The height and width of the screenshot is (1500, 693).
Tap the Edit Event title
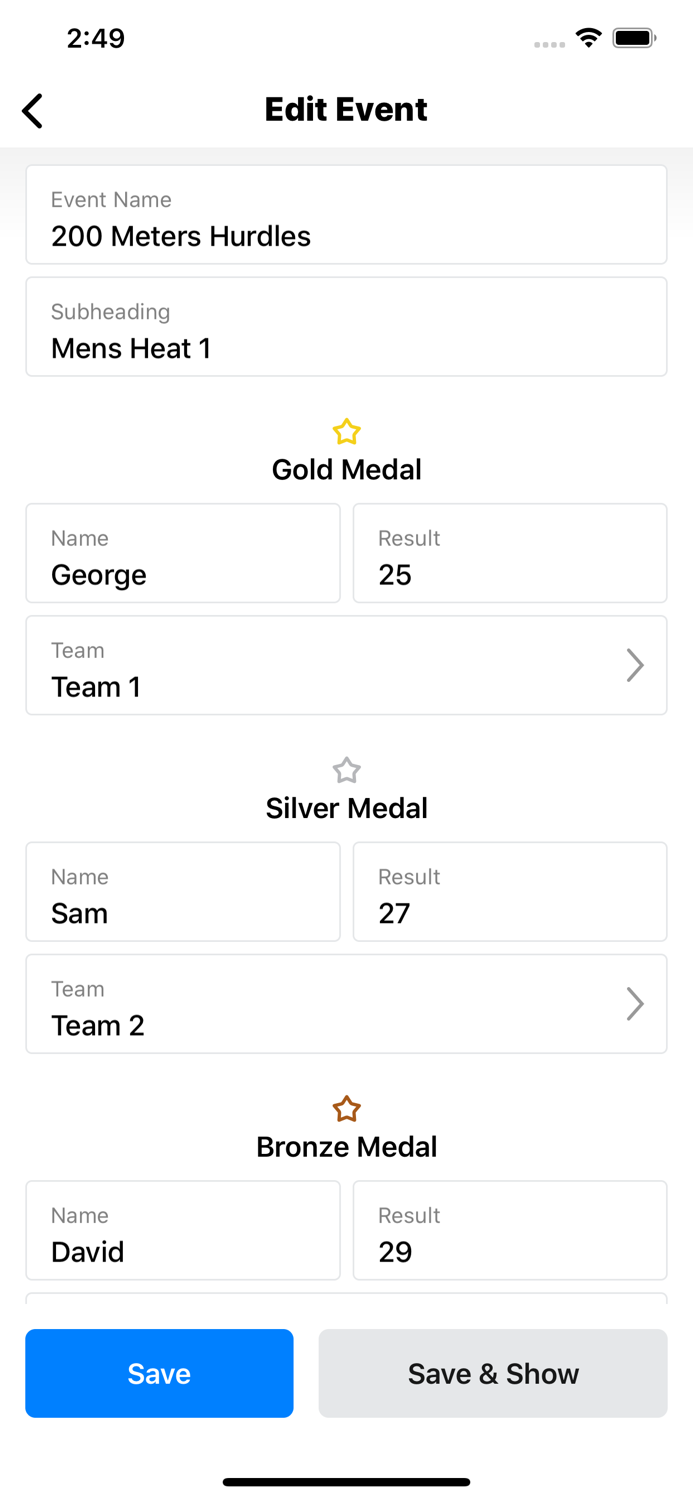pyautogui.click(x=346, y=110)
